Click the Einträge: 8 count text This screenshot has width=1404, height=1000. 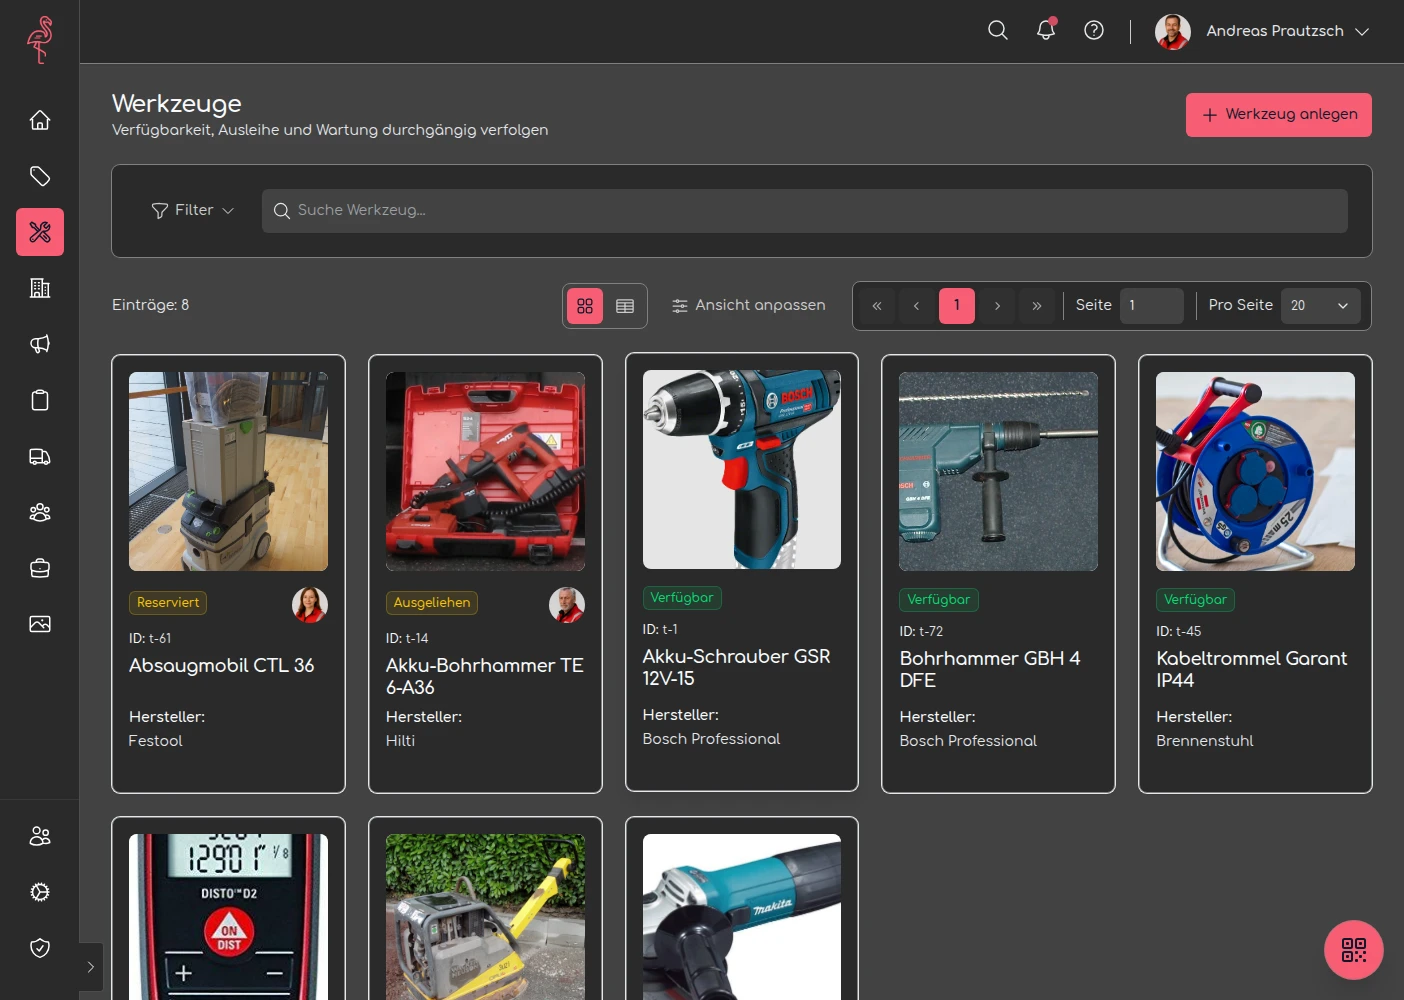point(151,305)
